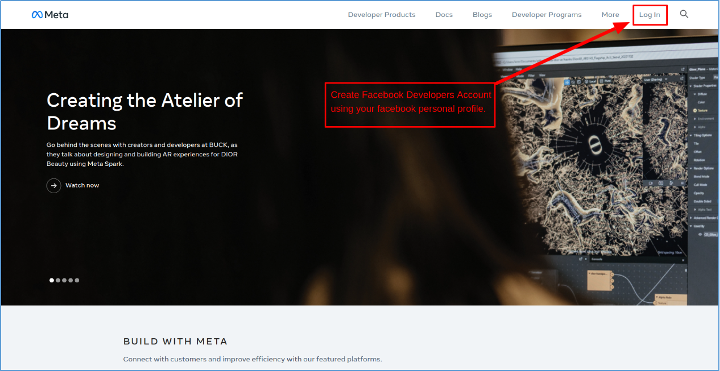Click the Meta logo

pyautogui.click(x=50, y=15)
